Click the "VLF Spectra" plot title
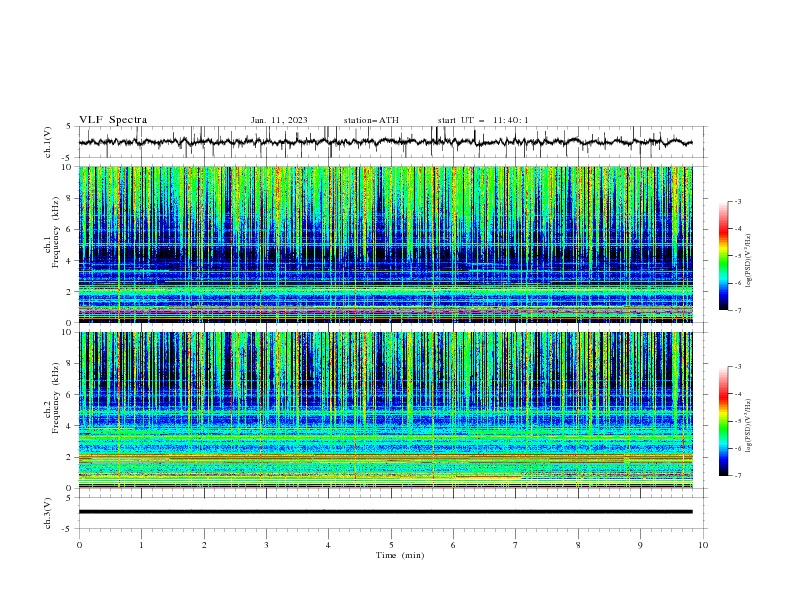The width and height of the screenshot is (792, 612). coord(113,120)
